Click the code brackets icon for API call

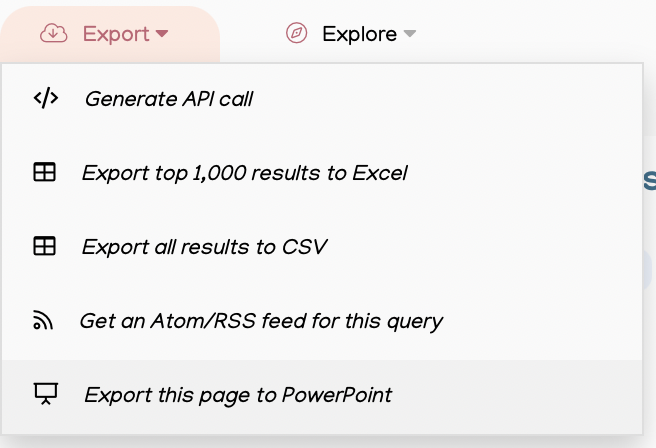point(46,98)
